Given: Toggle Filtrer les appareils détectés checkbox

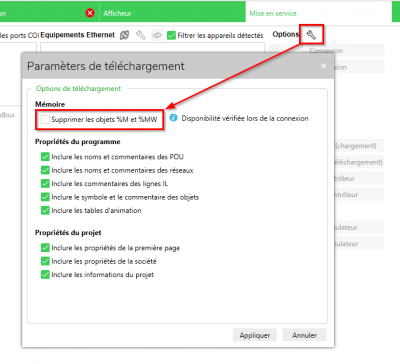Looking at the screenshot, I should click(x=171, y=35).
